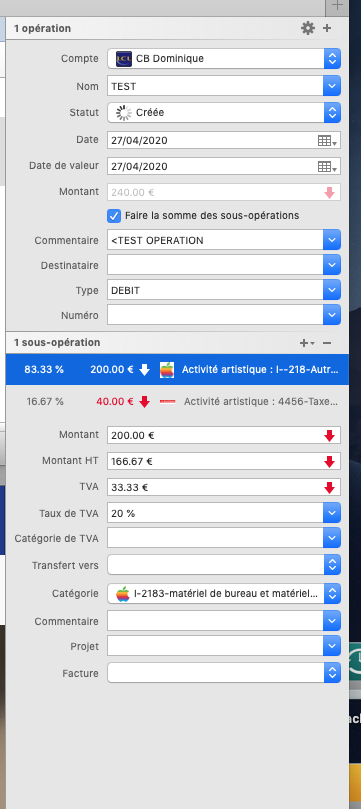
Task: Click the red dash icon in 40.00 € row
Action: pos(168,401)
